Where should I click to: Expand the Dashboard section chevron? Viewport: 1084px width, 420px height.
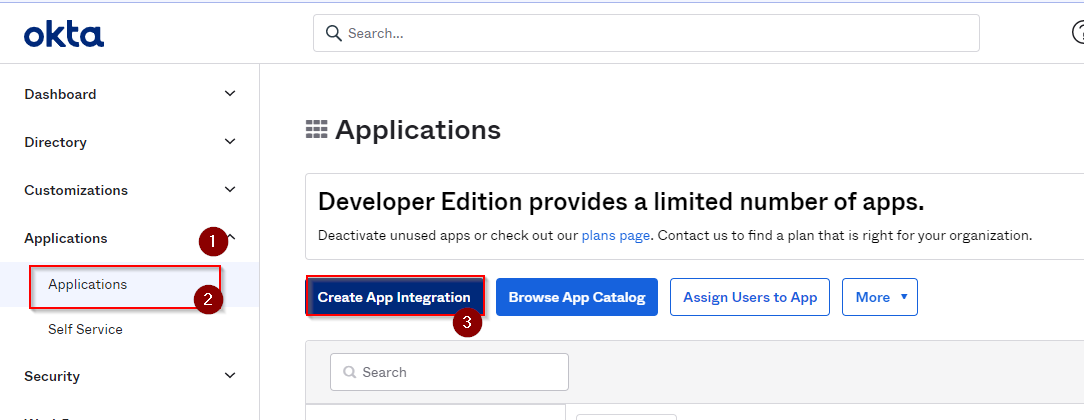[x=230, y=94]
